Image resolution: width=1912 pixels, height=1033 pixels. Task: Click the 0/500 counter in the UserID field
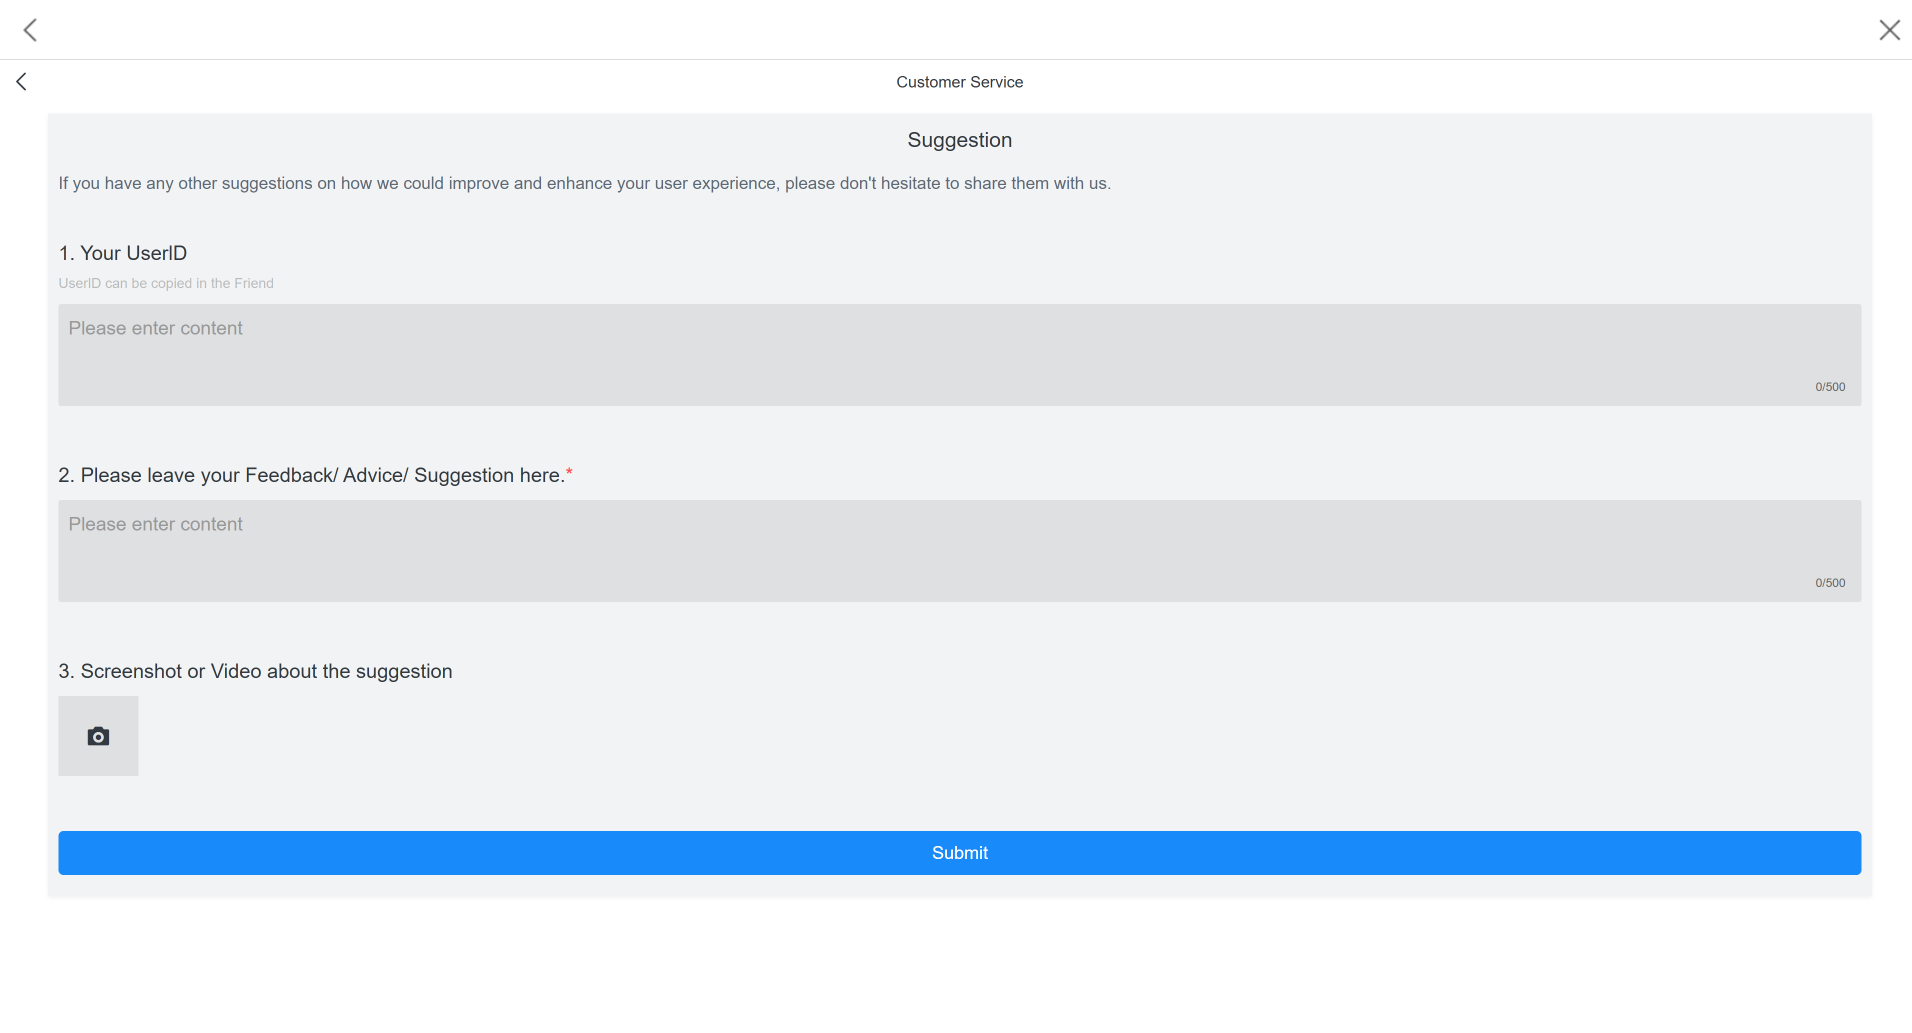[1830, 387]
